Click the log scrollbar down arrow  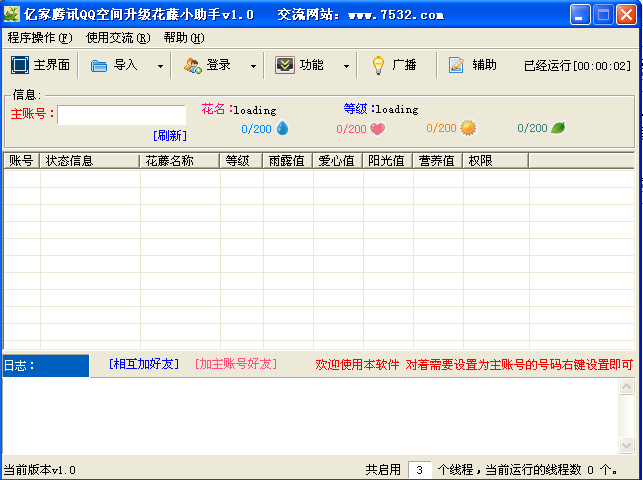coord(626,445)
